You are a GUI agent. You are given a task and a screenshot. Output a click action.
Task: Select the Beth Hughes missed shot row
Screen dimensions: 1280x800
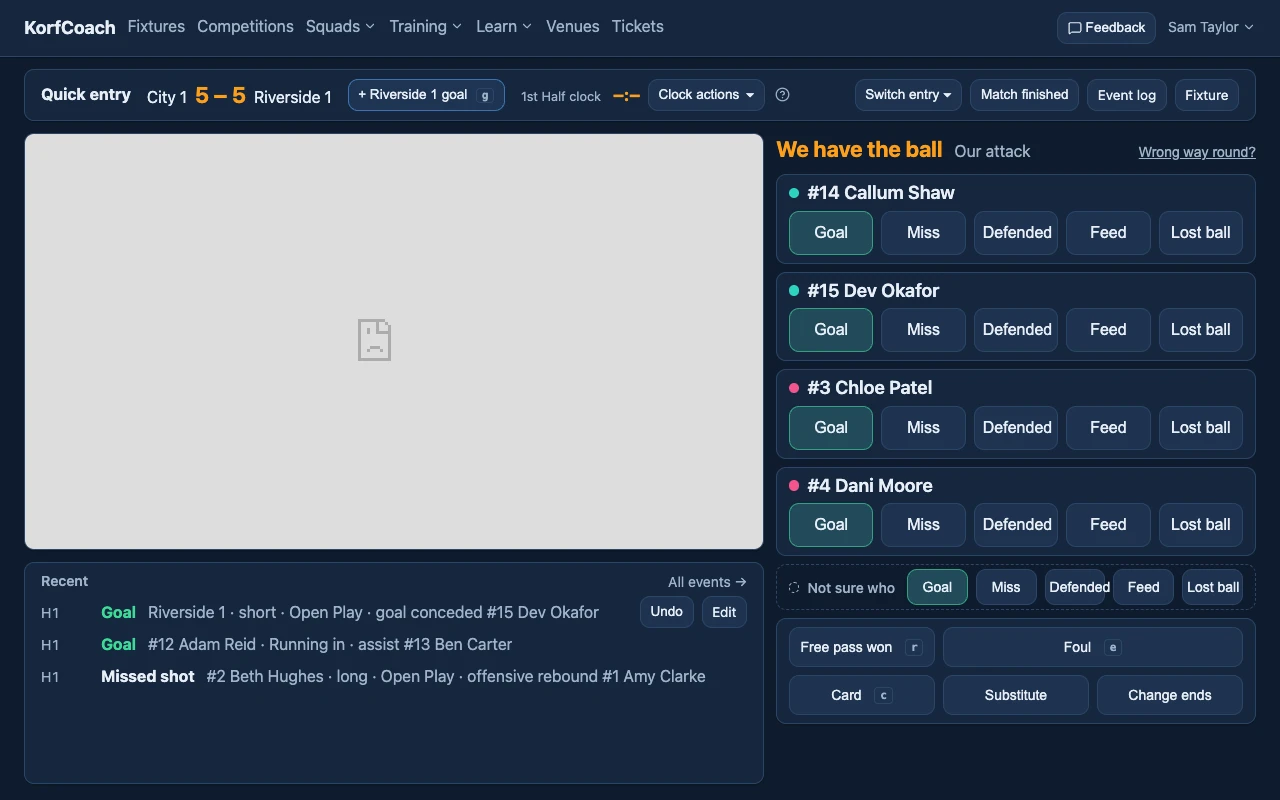pyautogui.click(x=394, y=677)
